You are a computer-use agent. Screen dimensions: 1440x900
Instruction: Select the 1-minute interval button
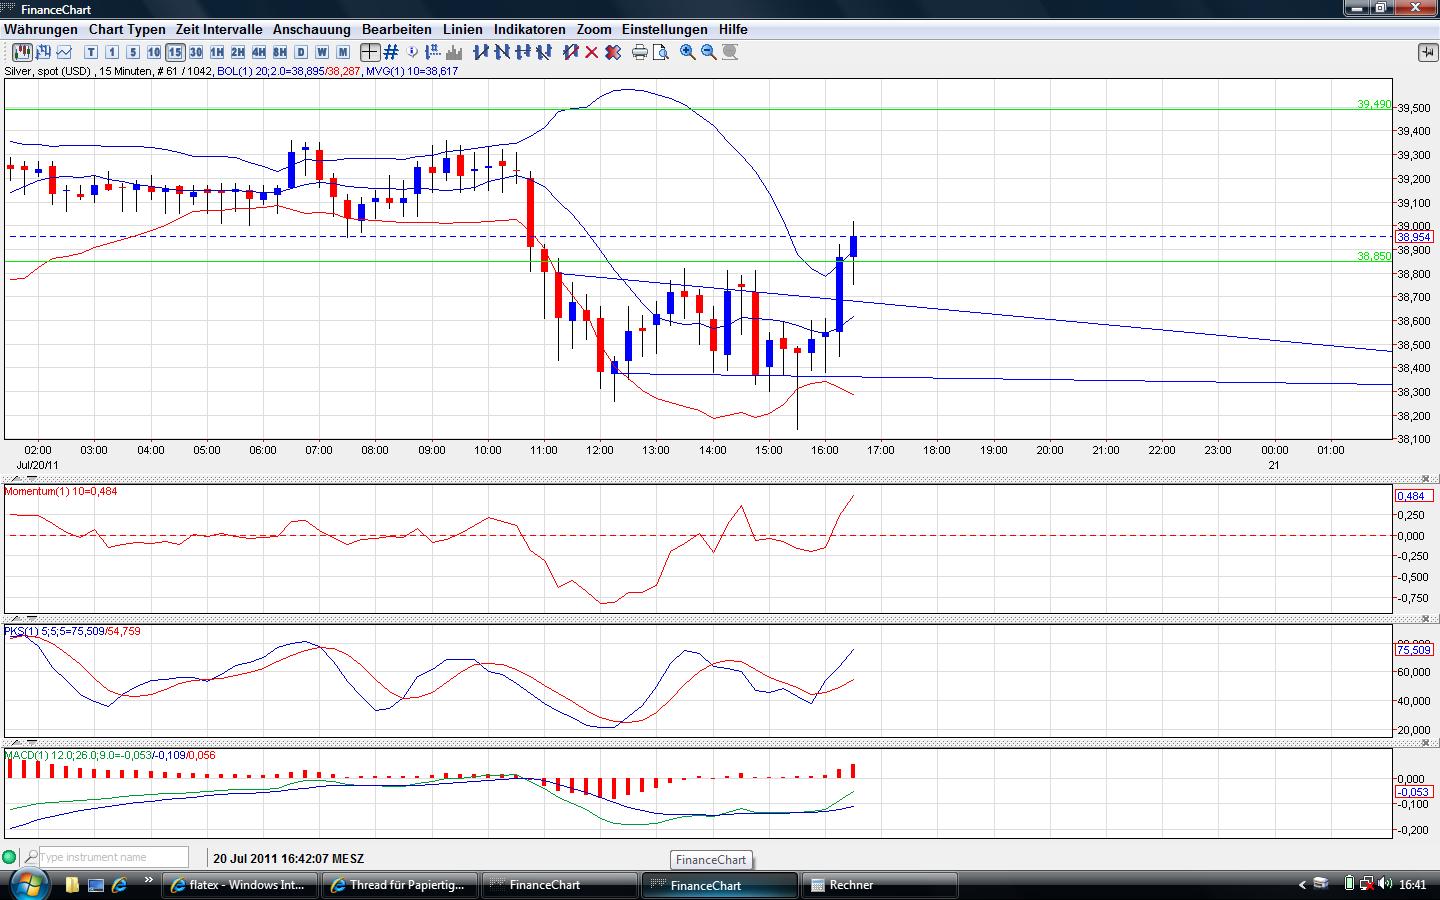pos(112,52)
